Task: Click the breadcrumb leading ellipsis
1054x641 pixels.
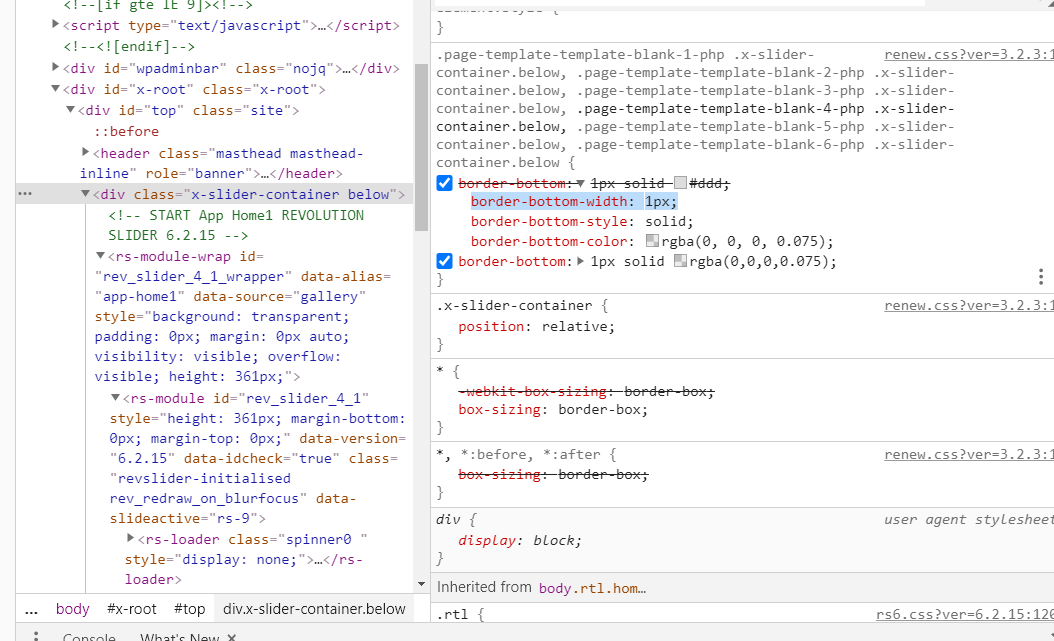Action: tap(32, 609)
